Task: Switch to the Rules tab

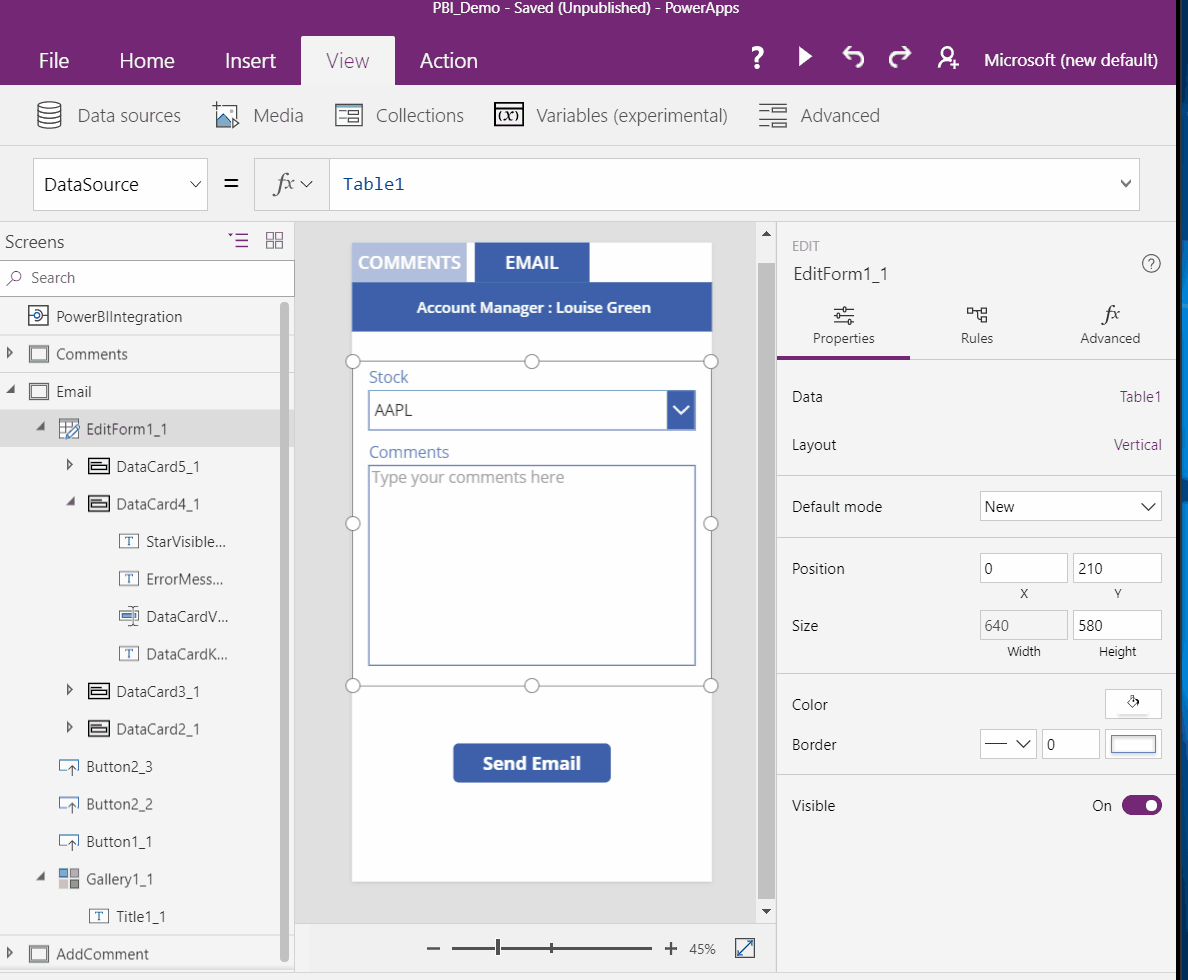Action: pyautogui.click(x=977, y=325)
